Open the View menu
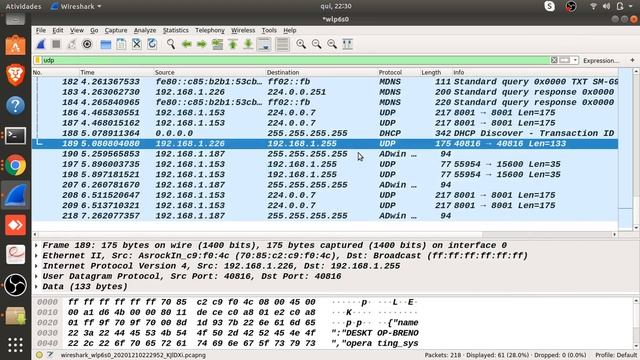 click(x=77, y=30)
